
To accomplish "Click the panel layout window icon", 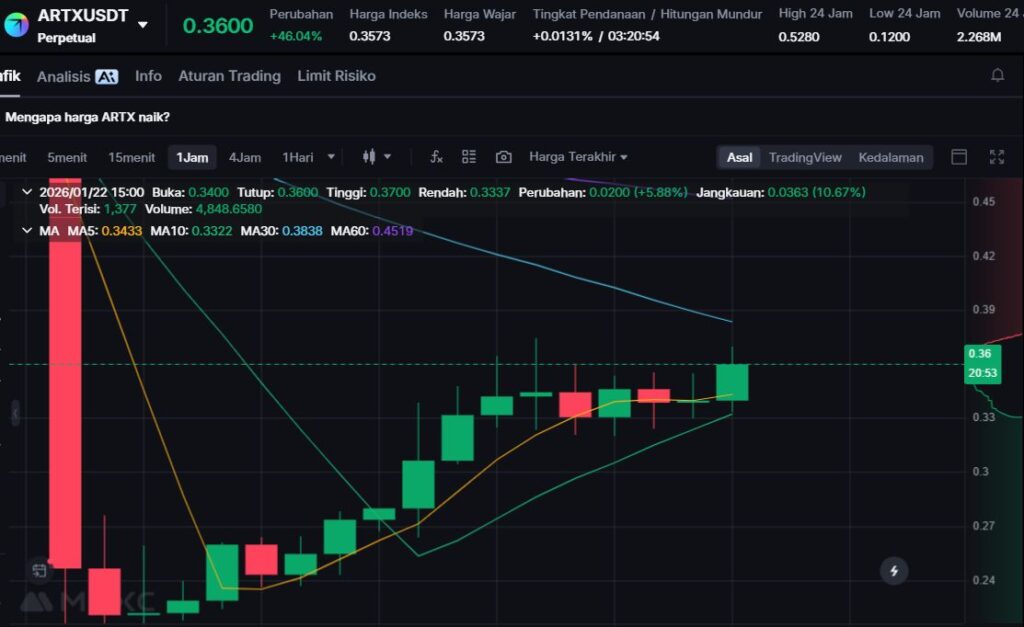I will (959, 157).
